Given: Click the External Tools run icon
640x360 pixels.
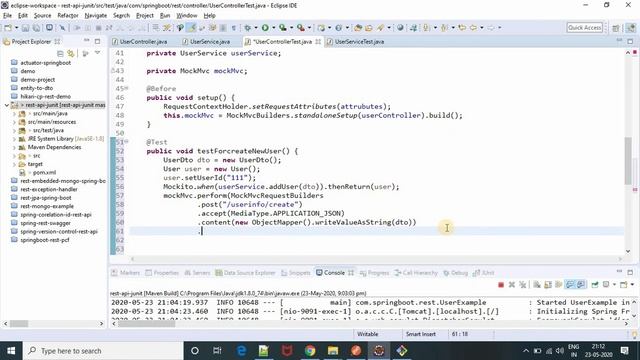Looking at the screenshot, I should 301,28.
